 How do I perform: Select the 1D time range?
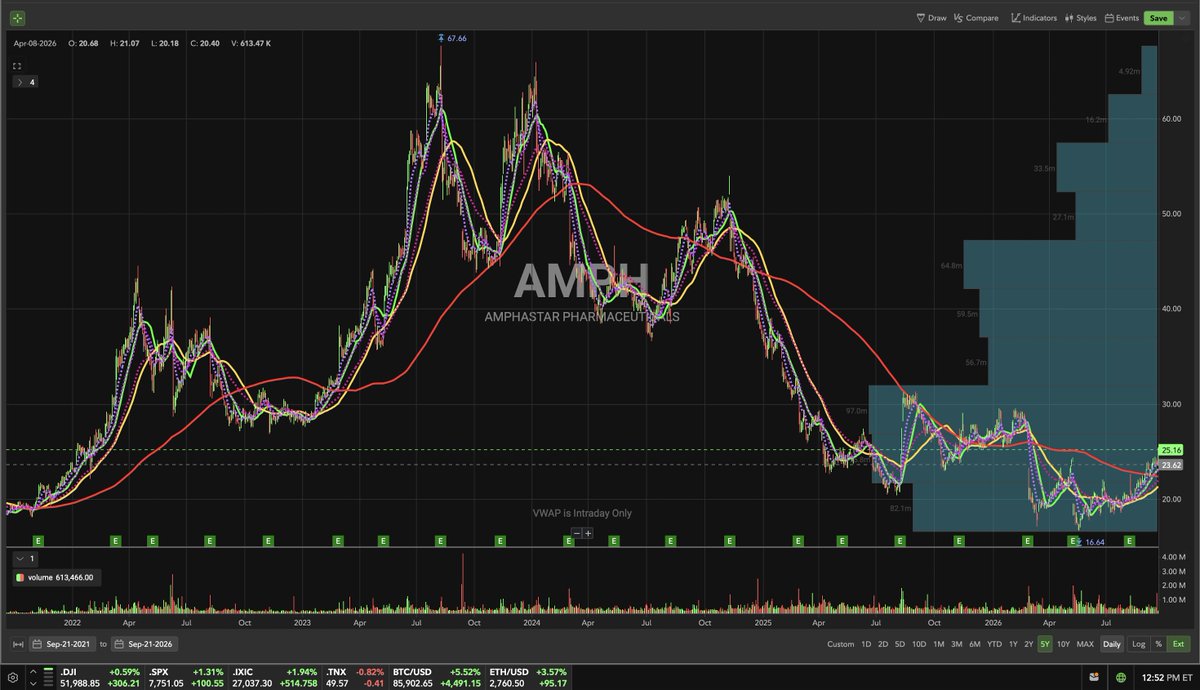867,644
